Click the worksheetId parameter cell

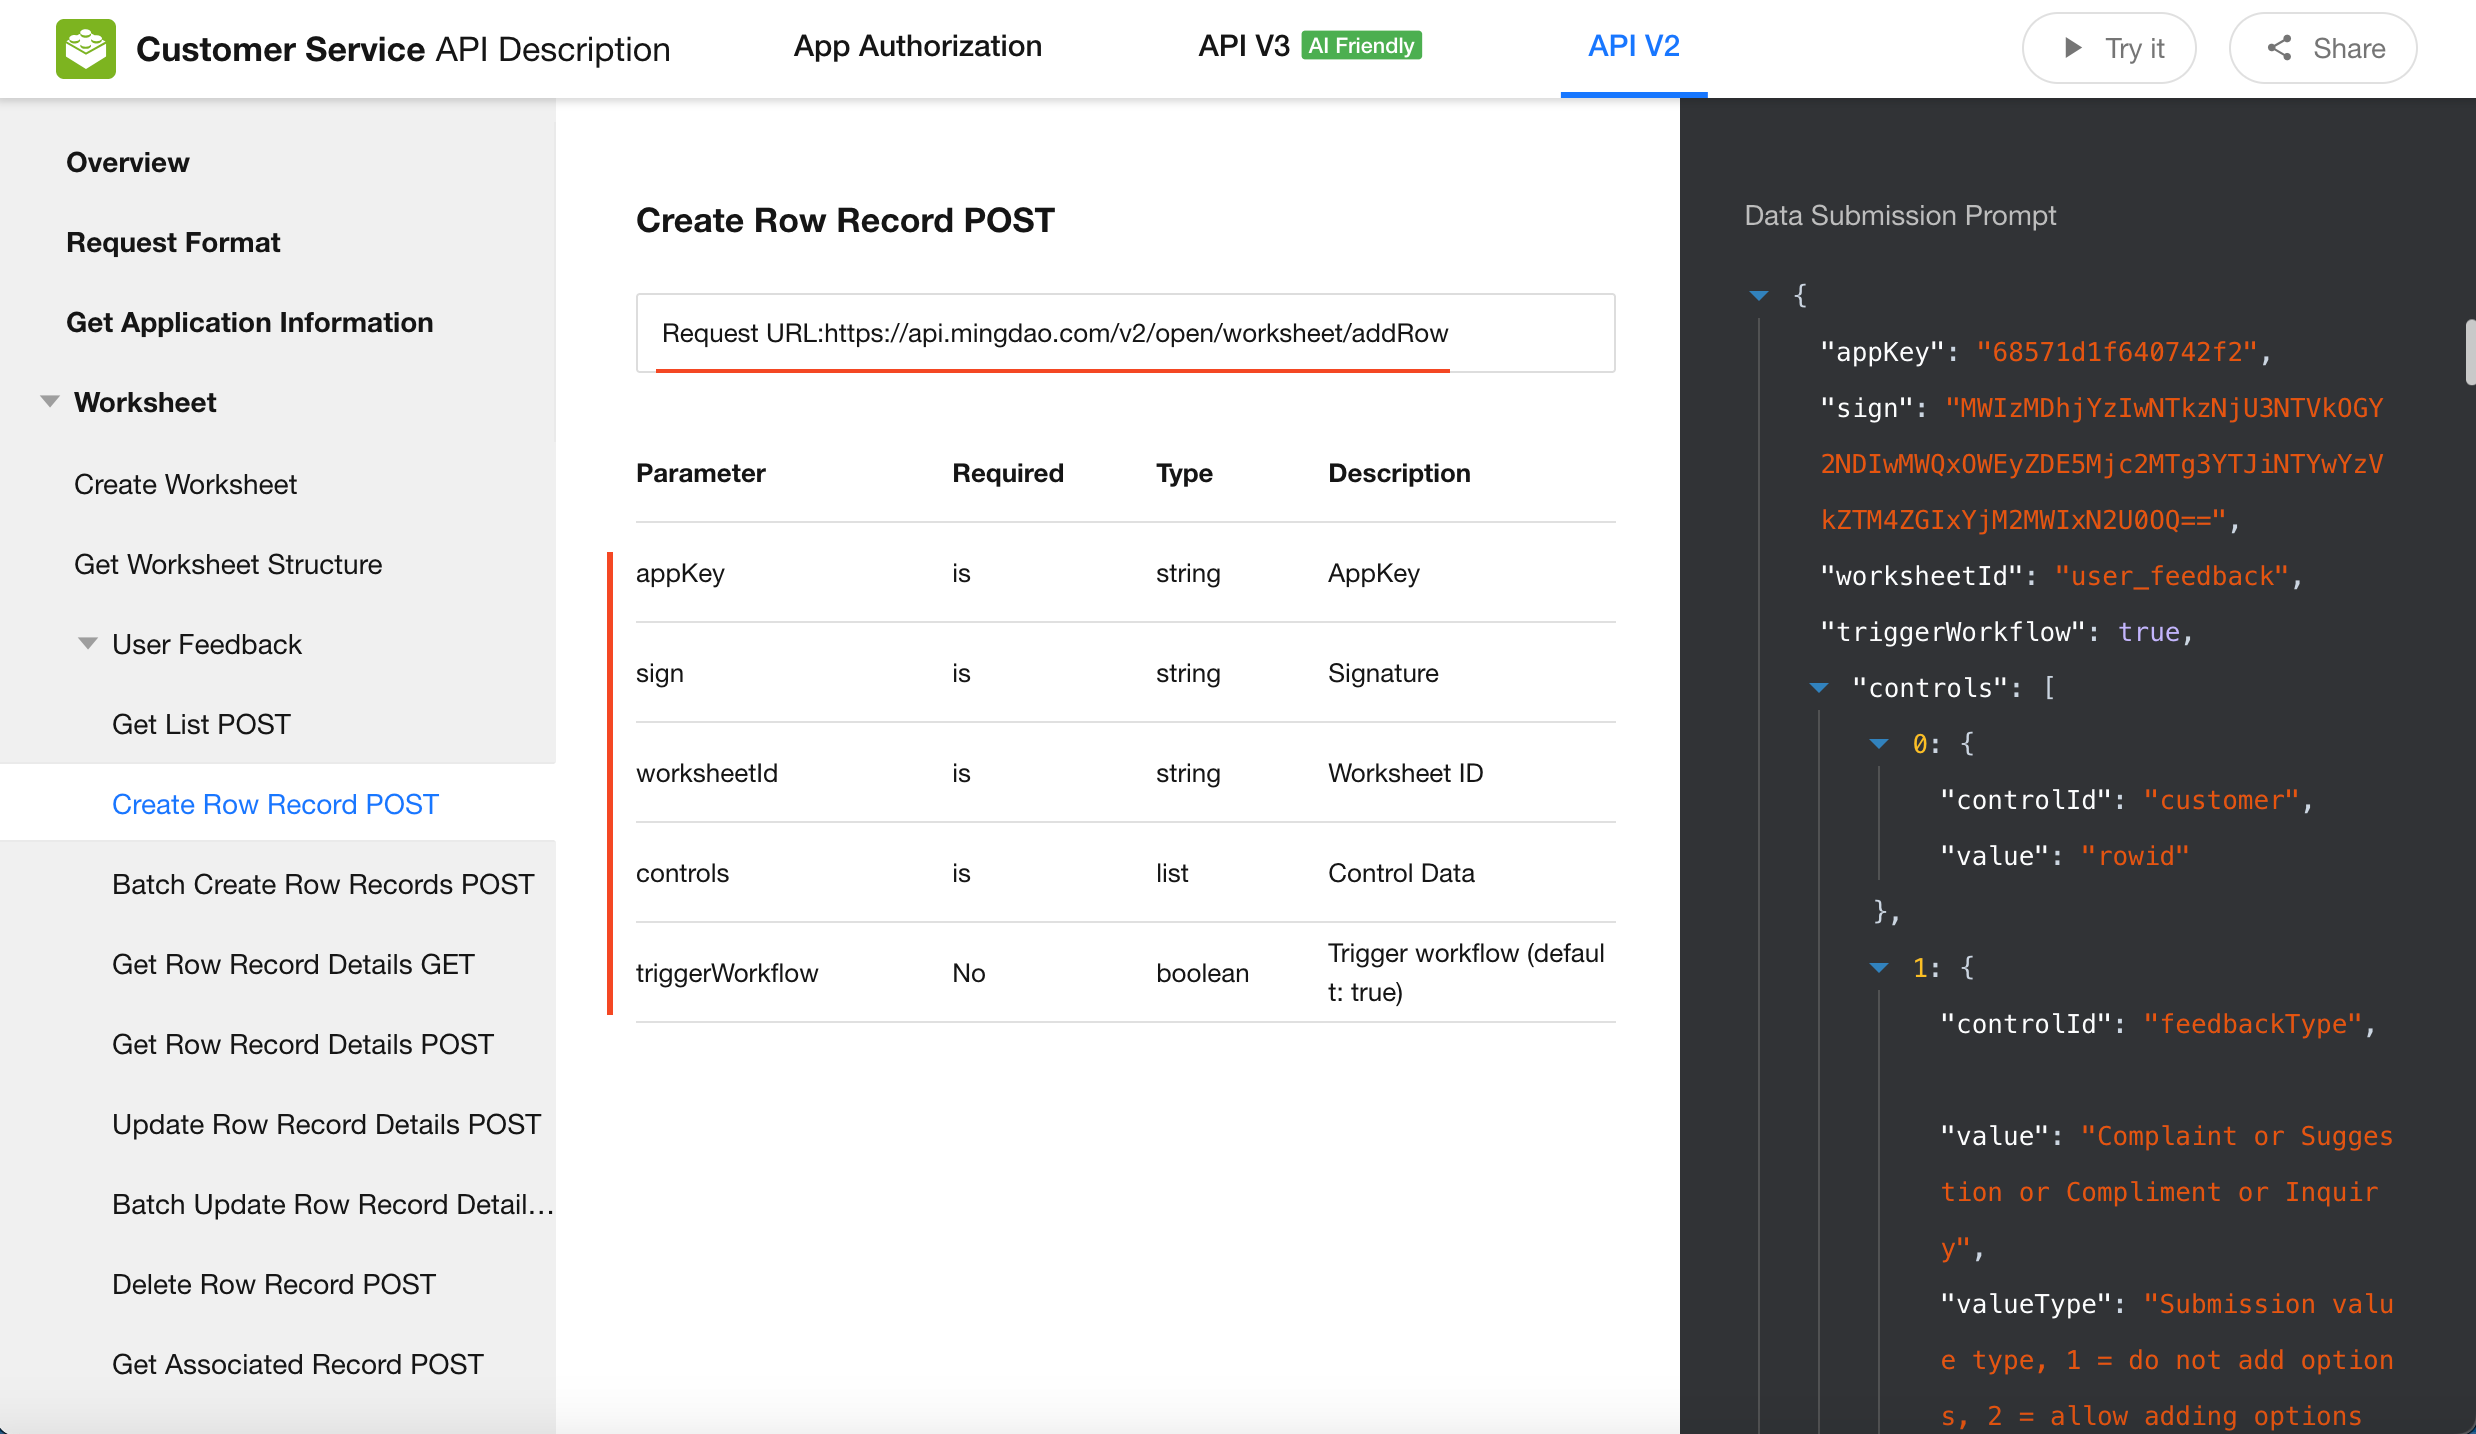pyautogui.click(x=707, y=773)
